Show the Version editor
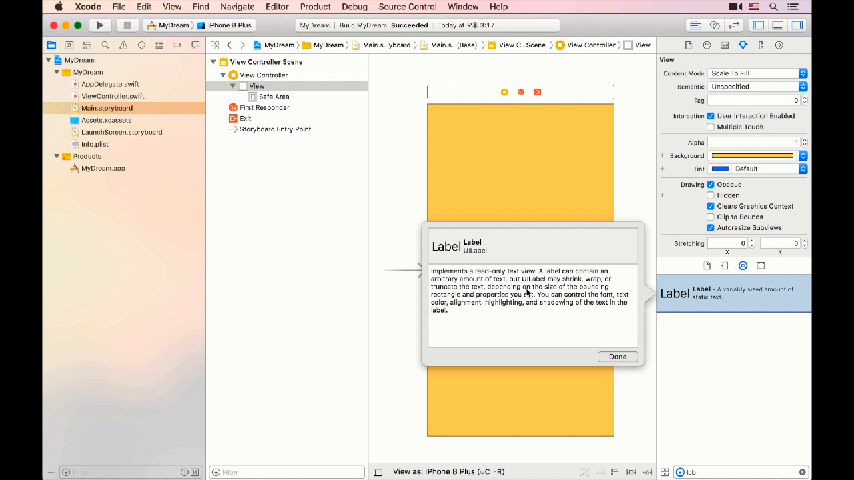 [x=734, y=25]
